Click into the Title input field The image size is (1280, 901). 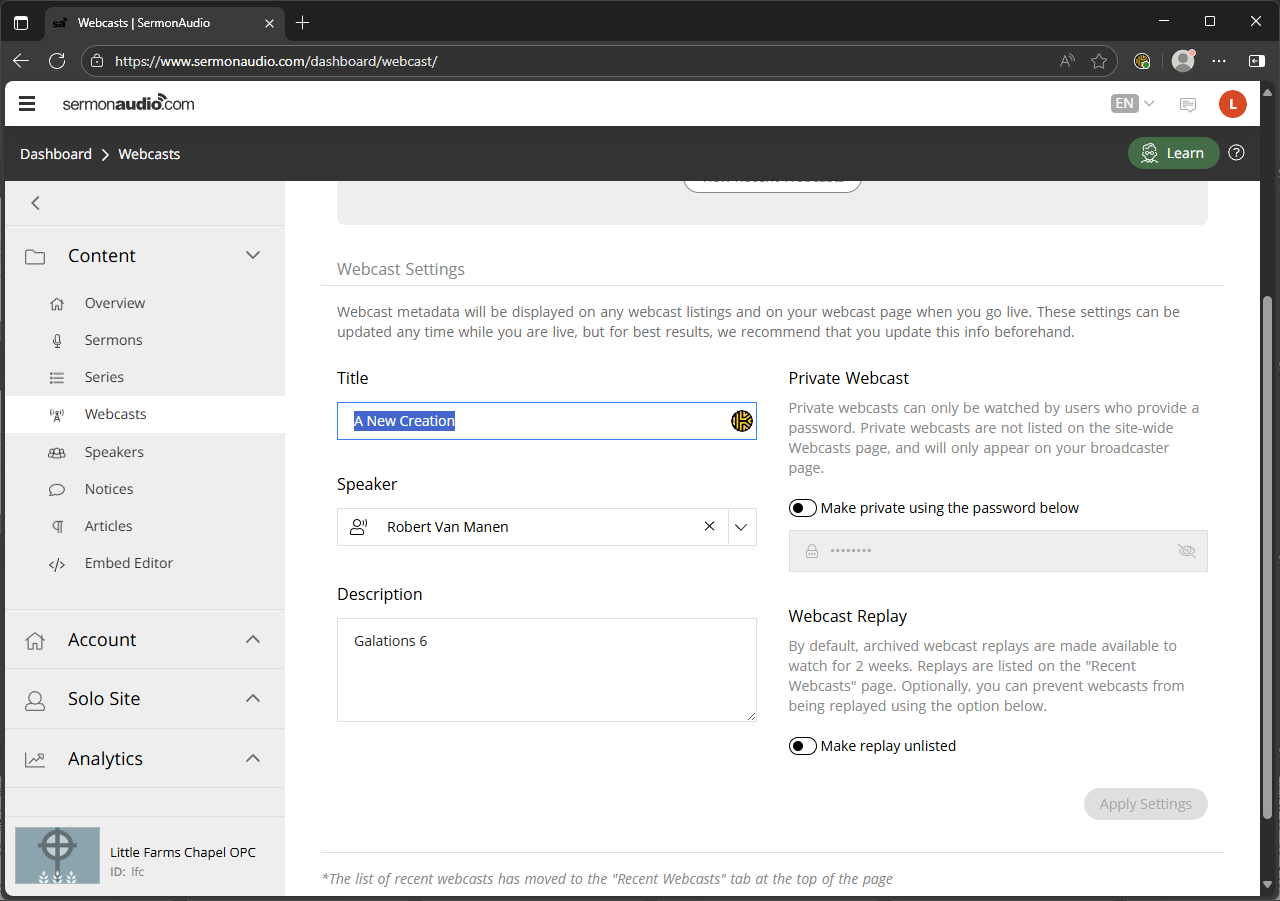[x=547, y=421]
